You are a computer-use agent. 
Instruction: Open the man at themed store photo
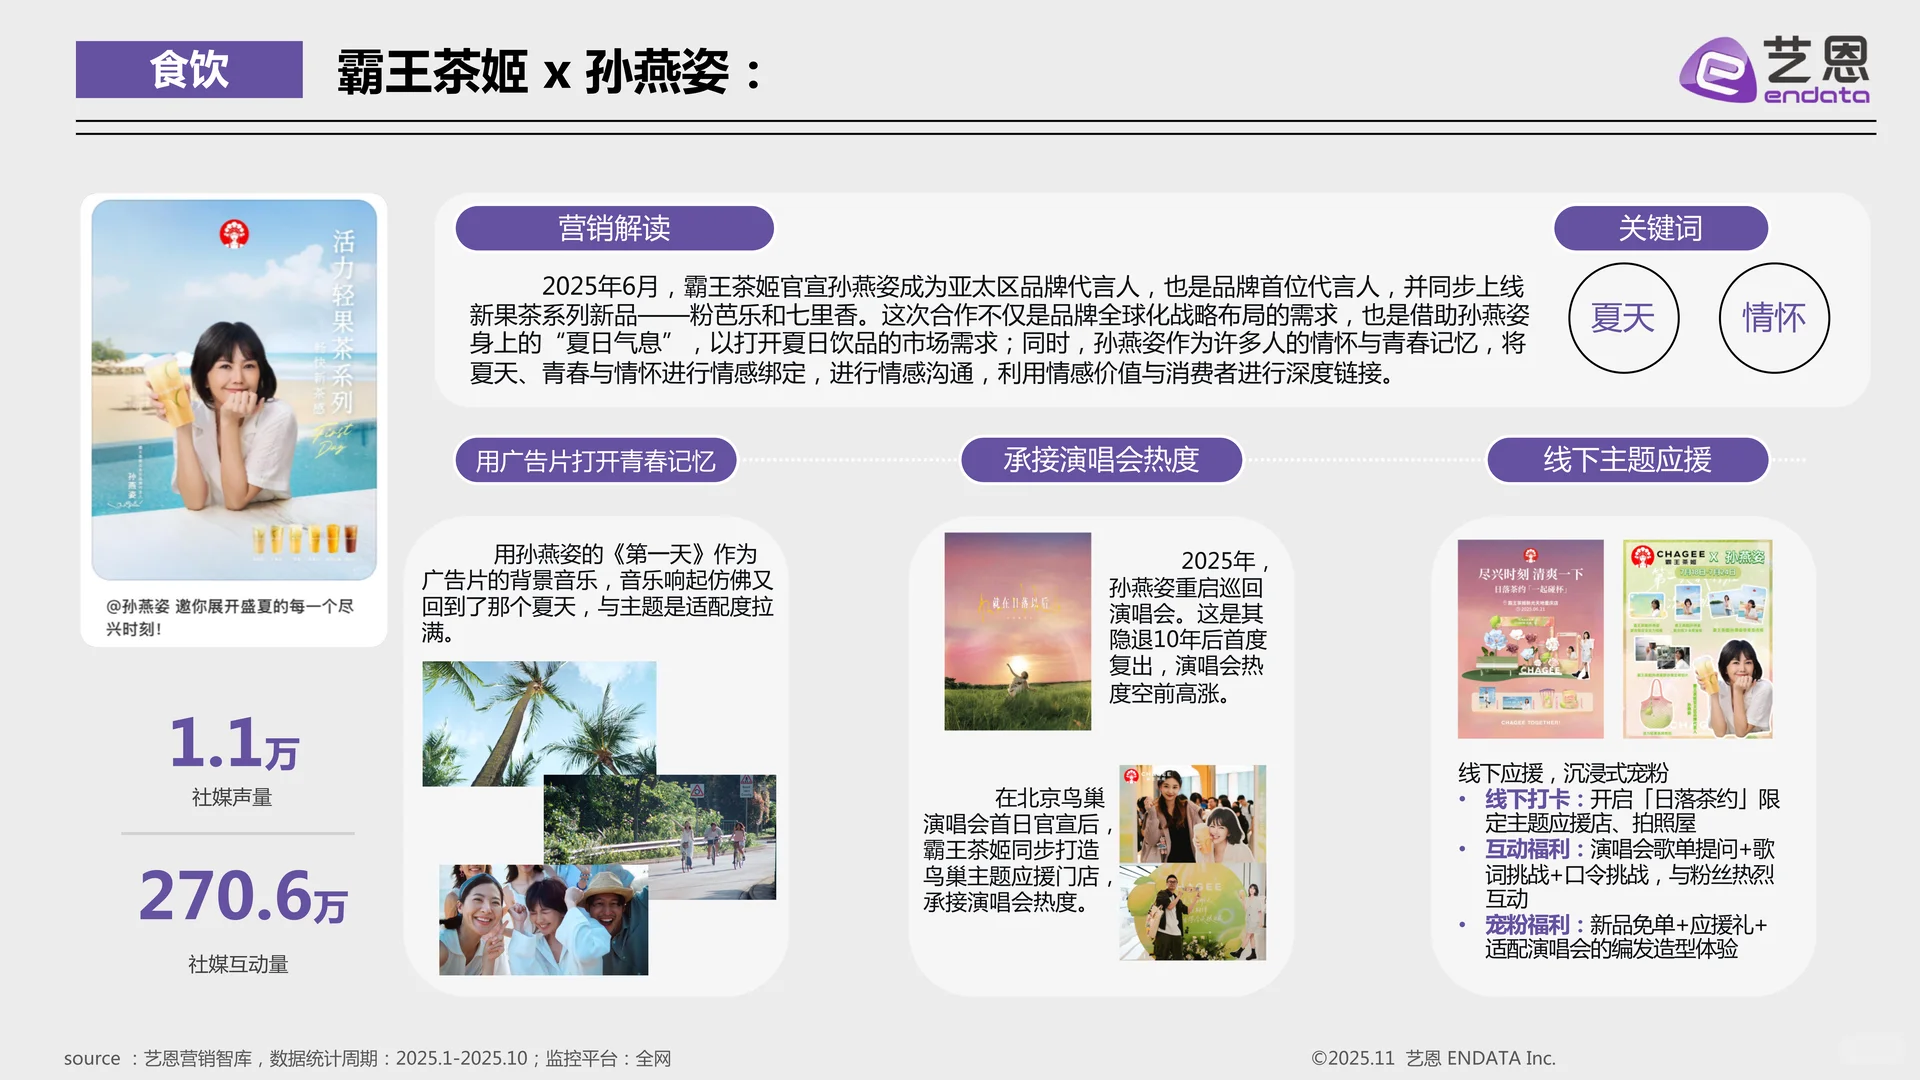tap(1192, 912)
